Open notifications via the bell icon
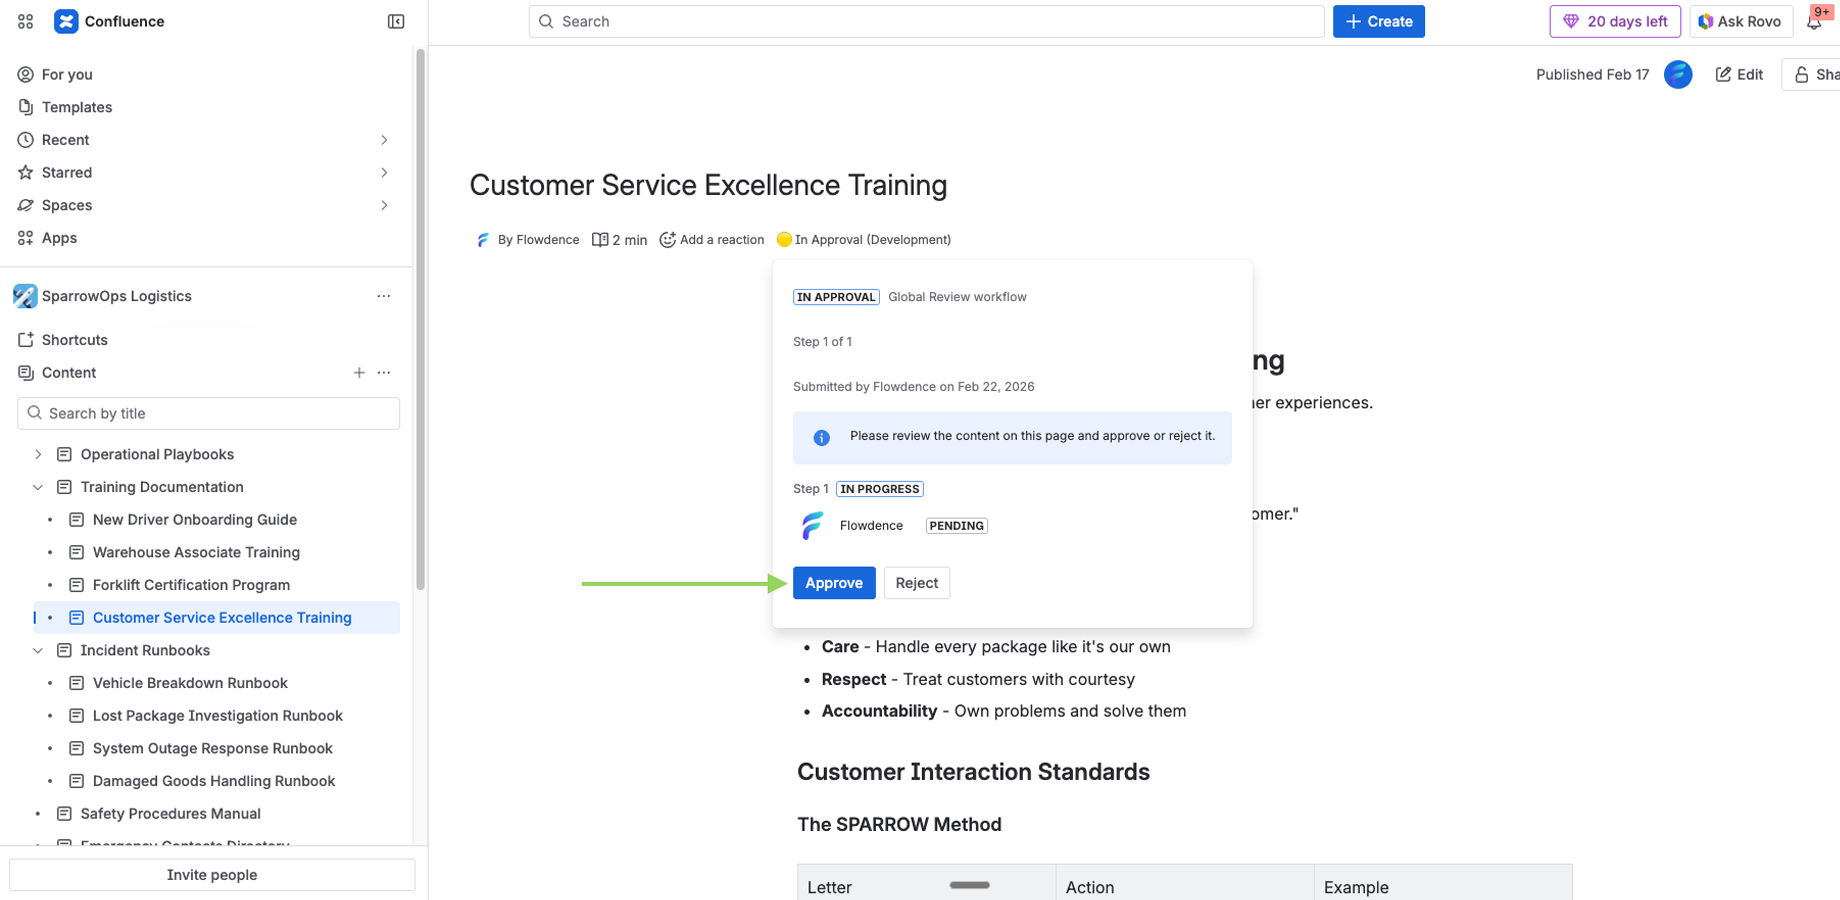Screen dimensions: 1840x900 [x=1815, y=22]
